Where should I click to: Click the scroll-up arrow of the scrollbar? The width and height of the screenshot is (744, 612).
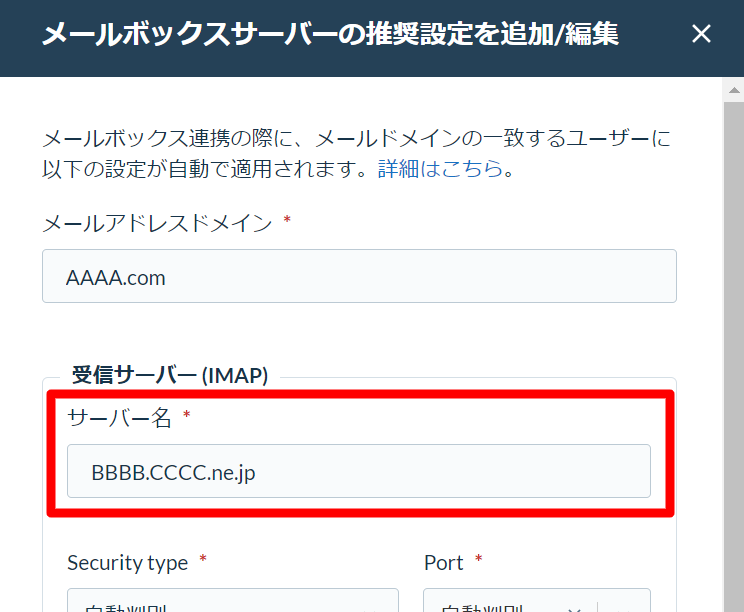tap(734, 90)
